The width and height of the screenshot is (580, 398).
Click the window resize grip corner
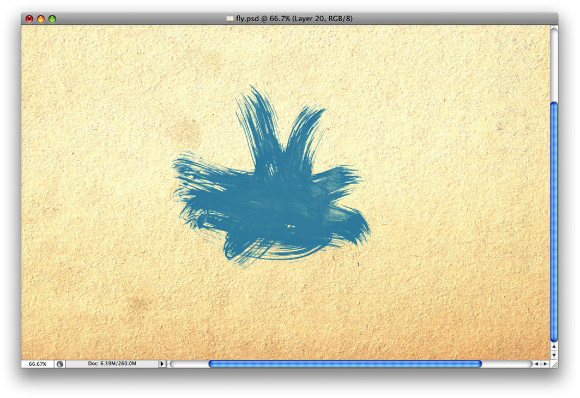click(x=554, y=364)
